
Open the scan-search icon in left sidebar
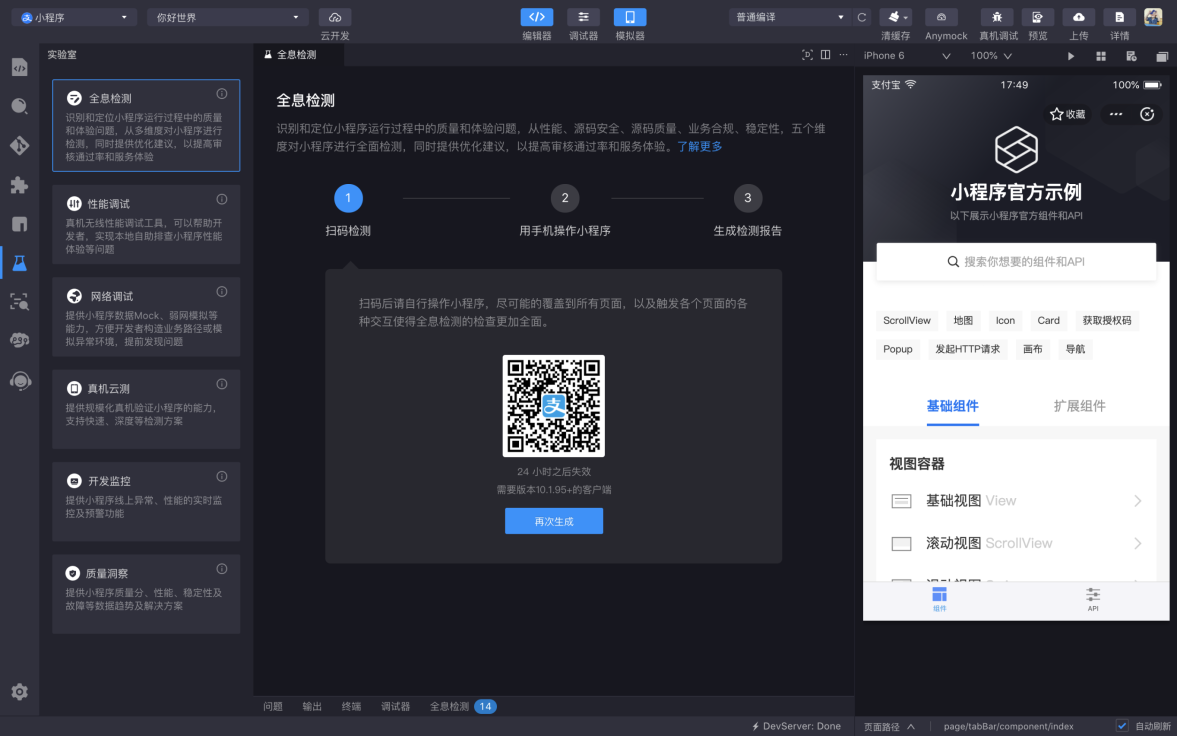tap(20, 302)
